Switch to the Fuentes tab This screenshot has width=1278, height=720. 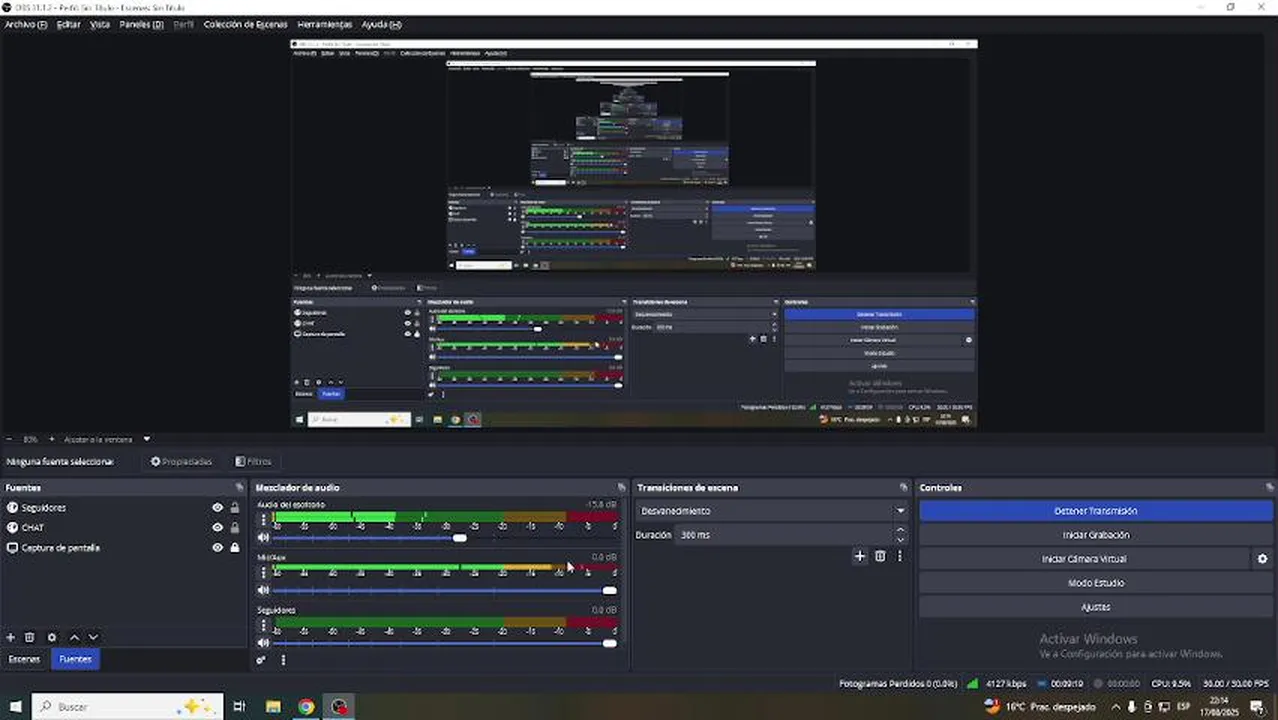pyautogui.click(x=75, y=659)
